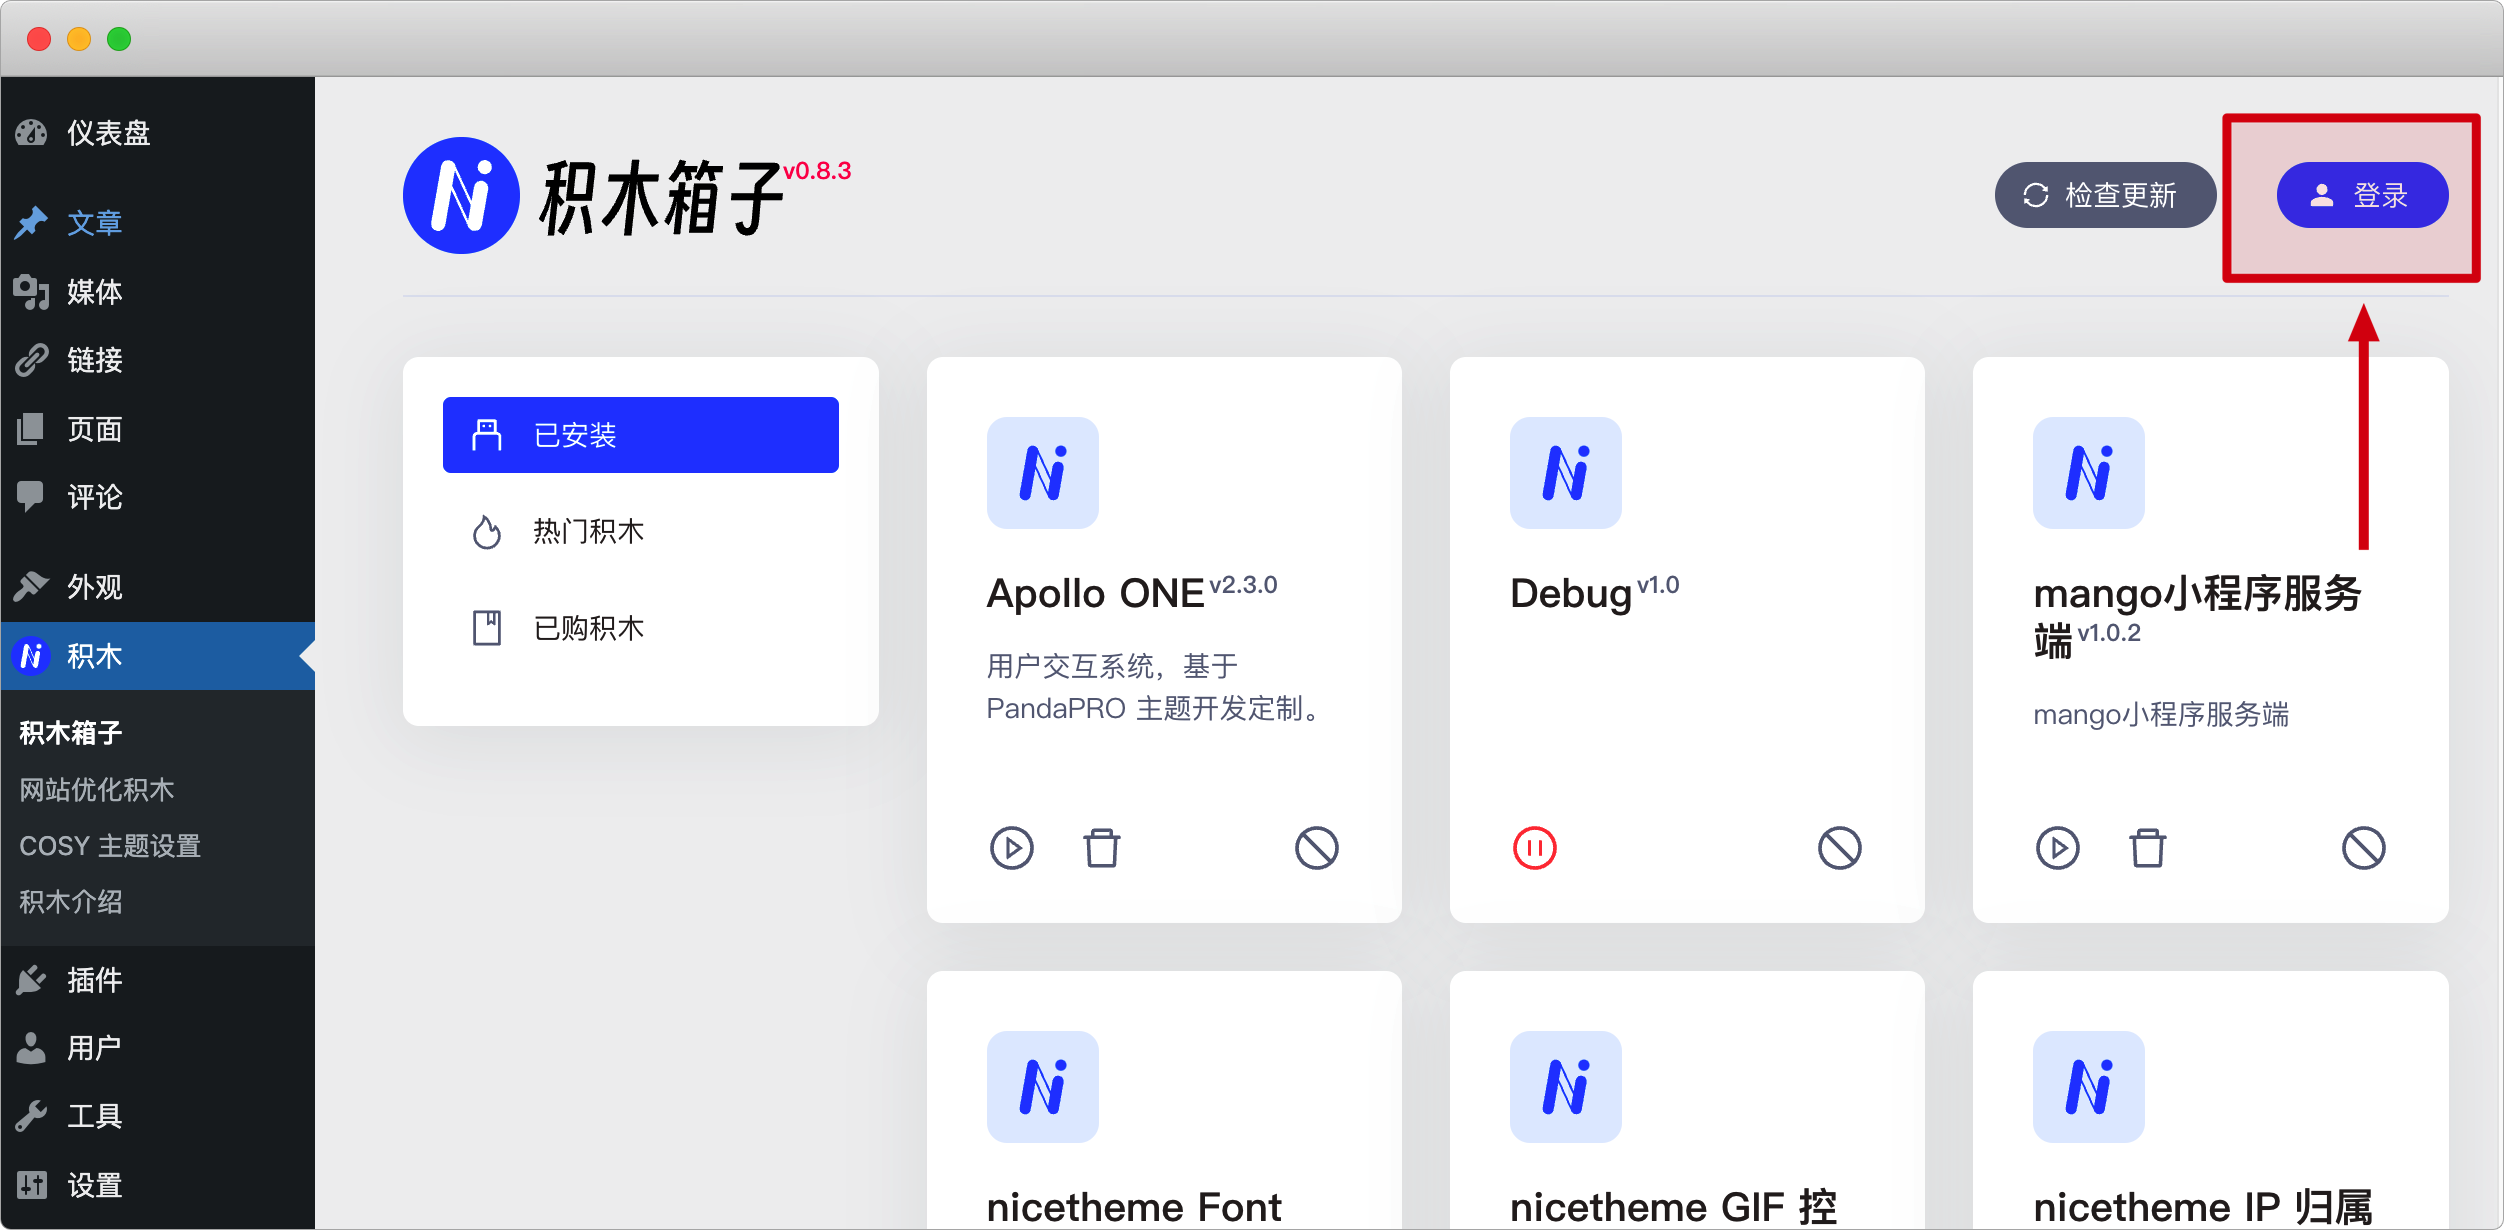Open the 外观 appearance menu
This screenshot has height=1230, width=2504.
[x=157, y=586]
